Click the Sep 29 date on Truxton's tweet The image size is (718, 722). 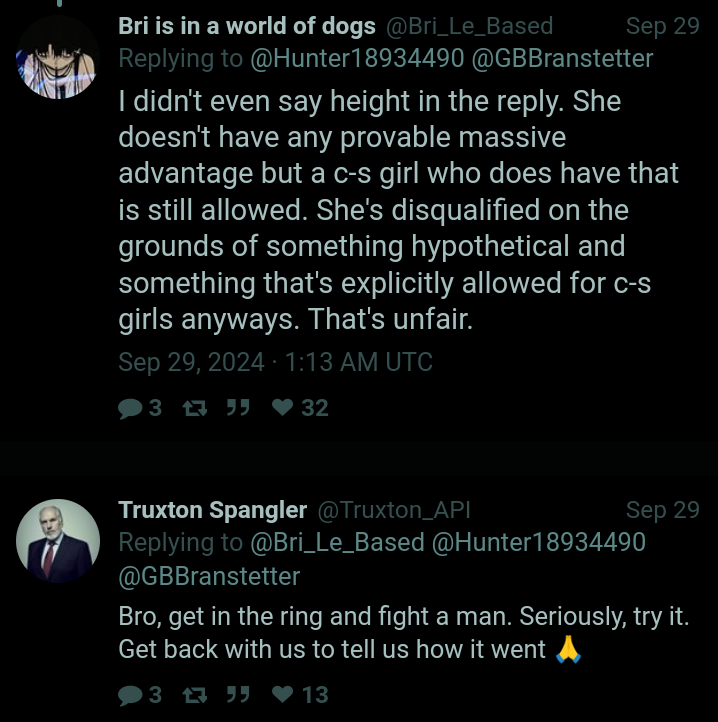coord(662,510)
